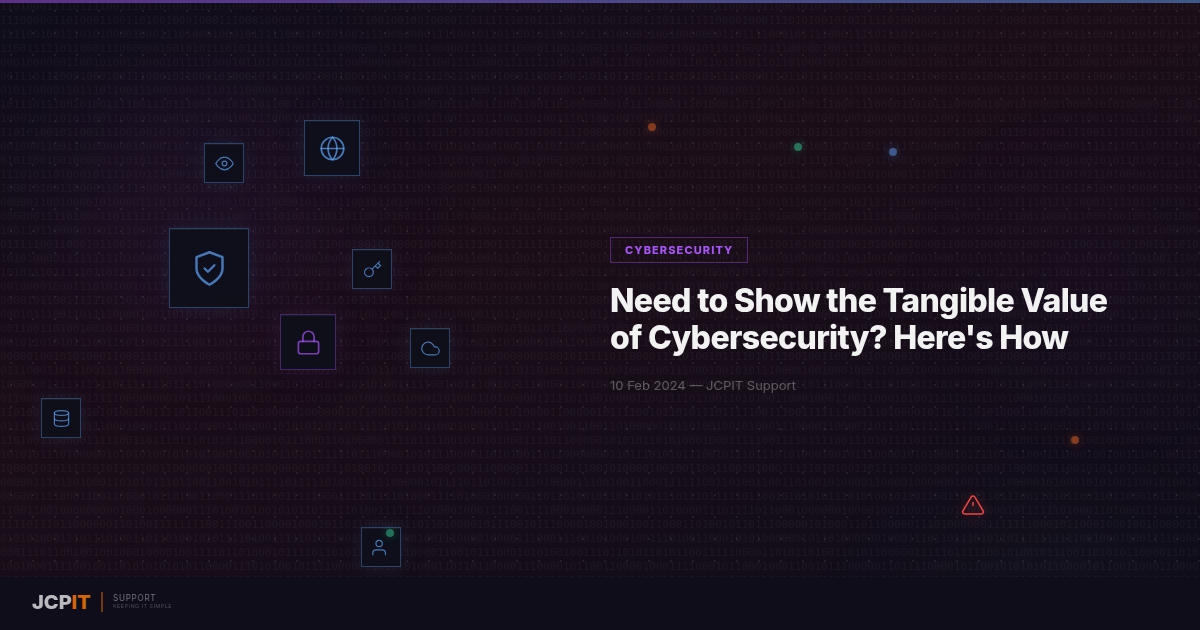This screenshot has height=630, width=1200.
Task: Click the purple padlock icon
Action: [308, 342]
